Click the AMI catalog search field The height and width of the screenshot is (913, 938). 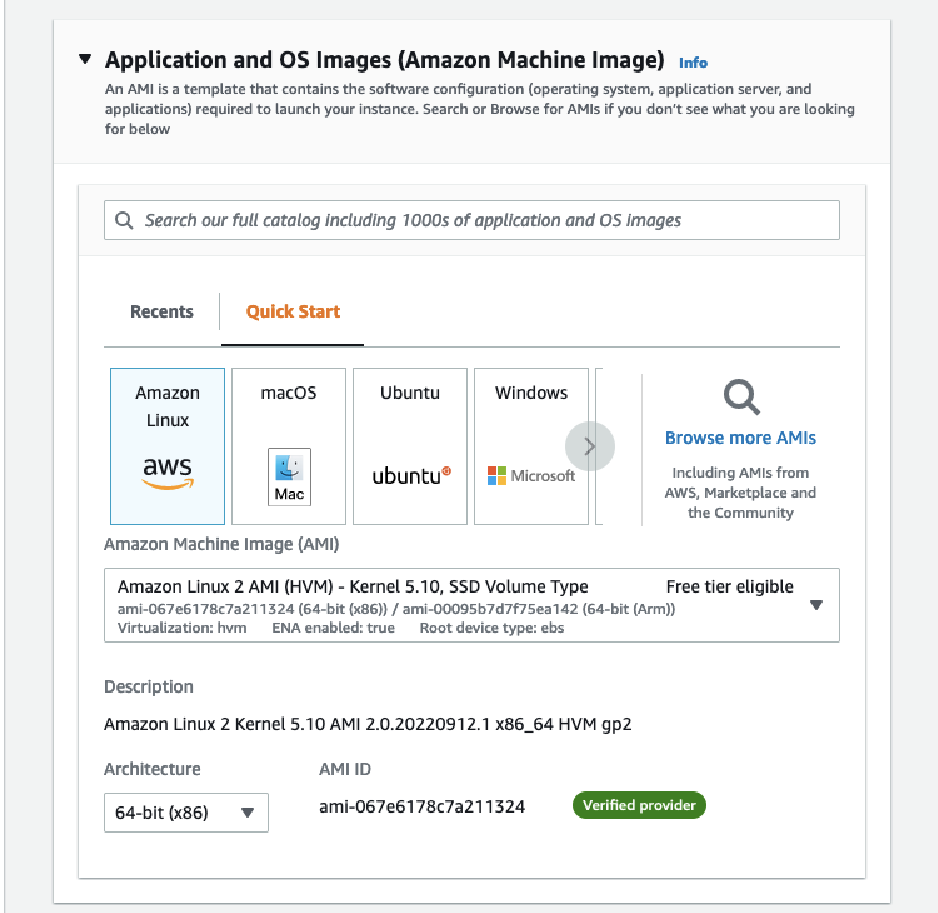(x=471, y=220)
